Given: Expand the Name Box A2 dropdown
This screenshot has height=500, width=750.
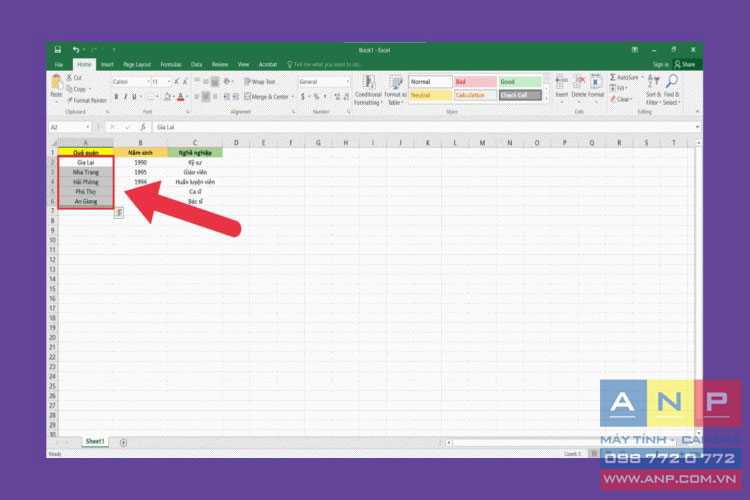Looking at the screenshot, I should (88, 127).
